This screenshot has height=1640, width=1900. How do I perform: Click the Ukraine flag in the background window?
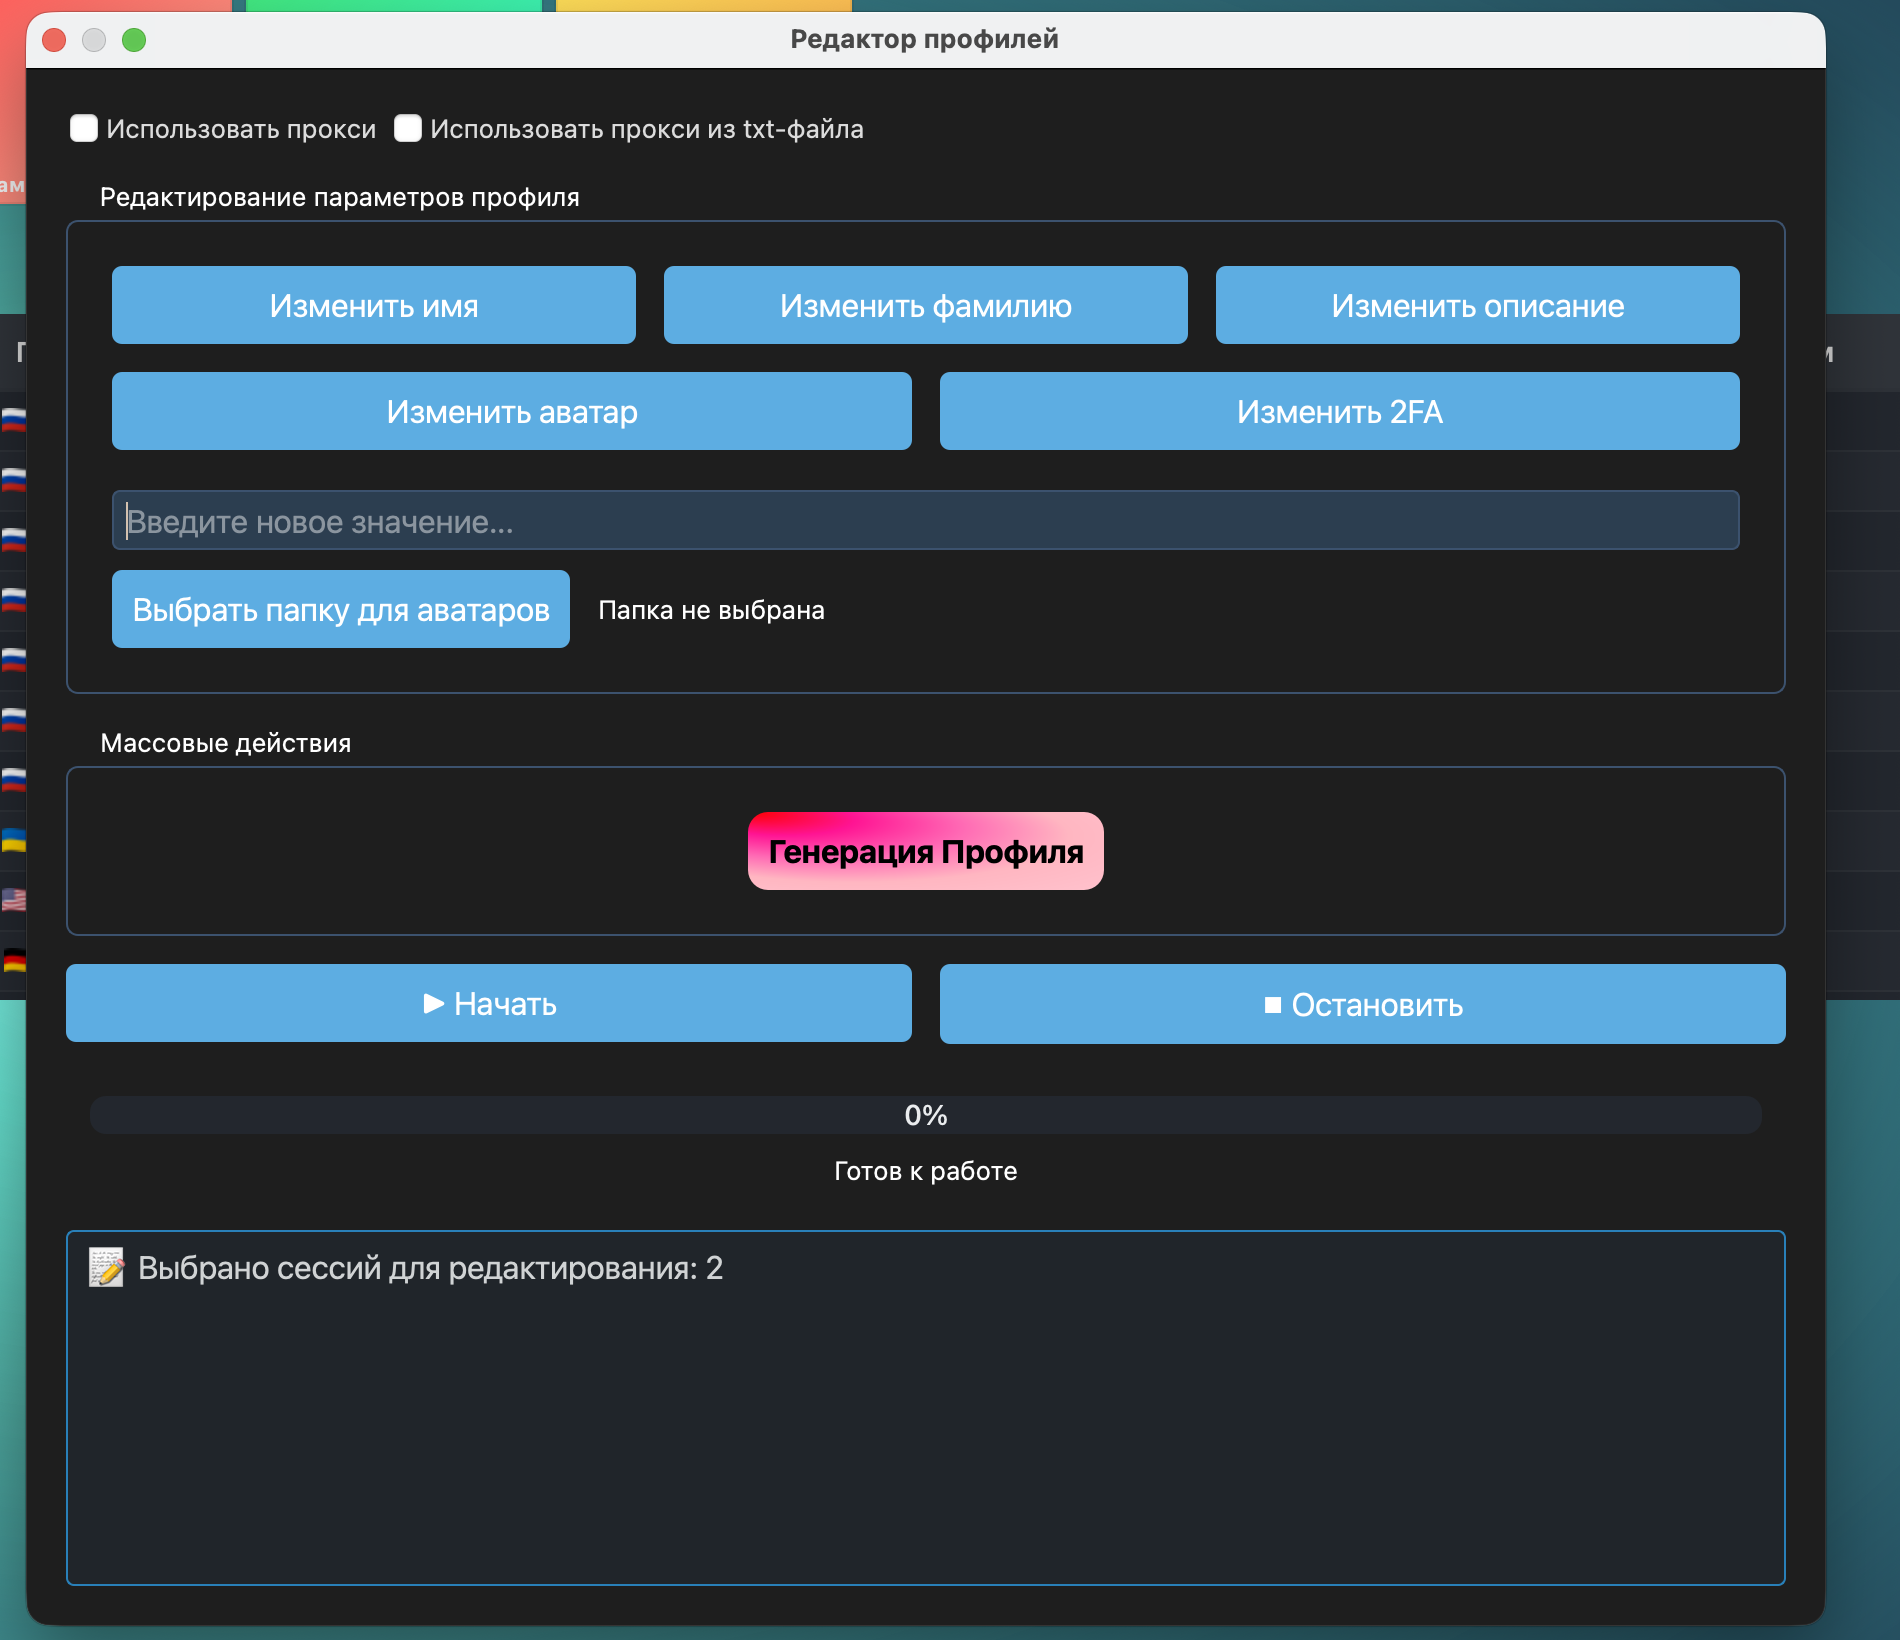(14, 840)
